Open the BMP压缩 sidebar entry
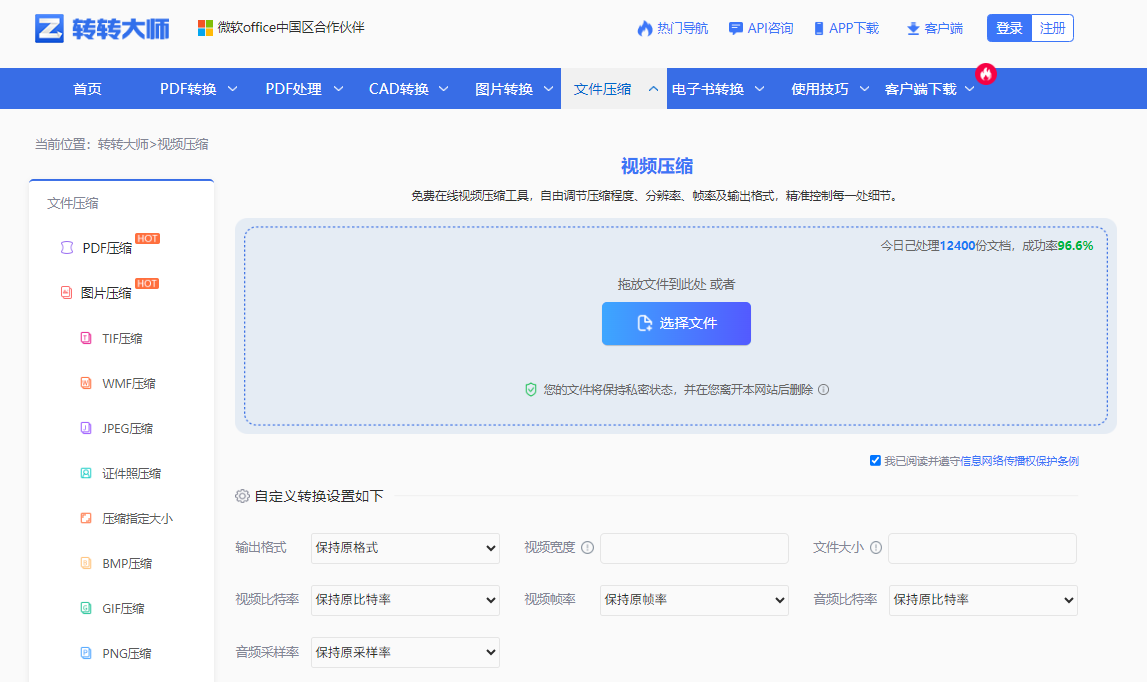Image resolution: width=1147 pixels, height=682 pixels. coord(127,563)
